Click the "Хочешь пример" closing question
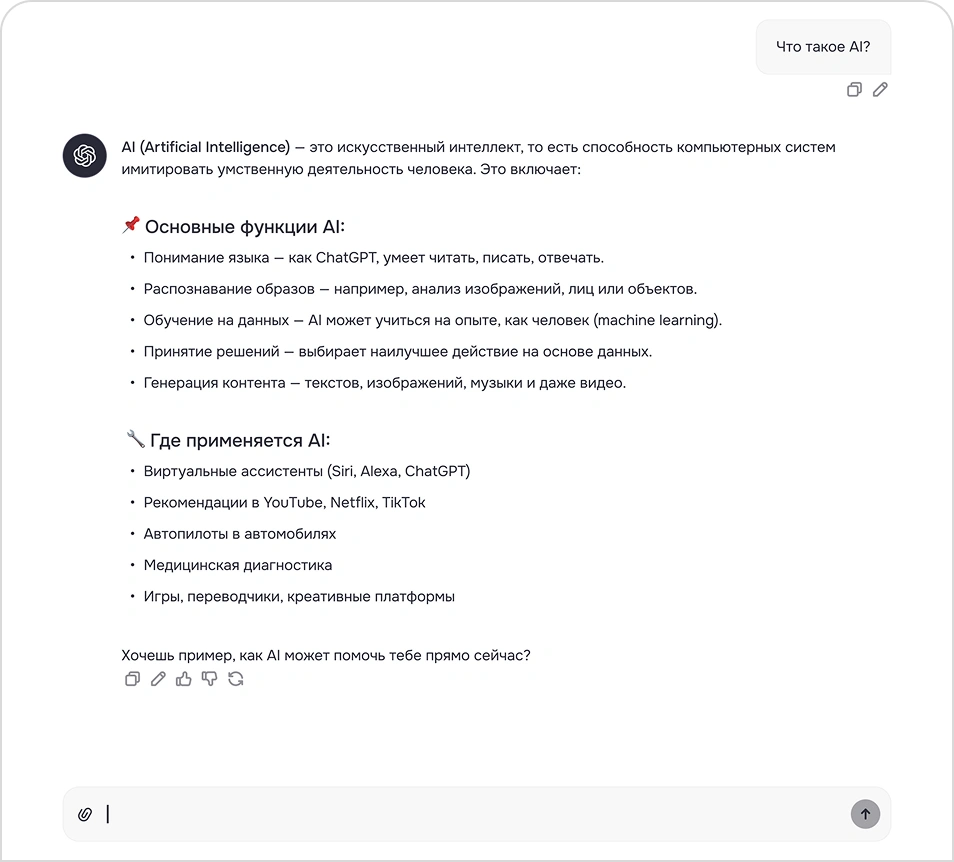The height and width of the screenshot is (862, 954). point(326,656)
